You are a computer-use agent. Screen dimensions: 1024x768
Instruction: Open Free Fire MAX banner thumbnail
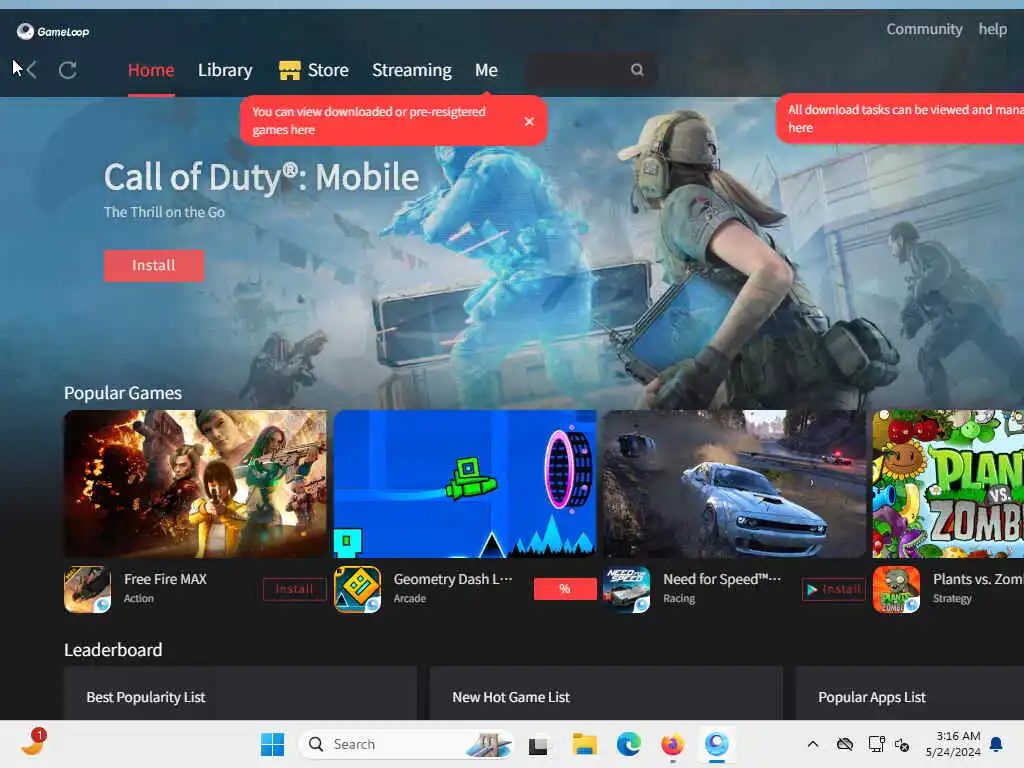click(x=195, y=484)
